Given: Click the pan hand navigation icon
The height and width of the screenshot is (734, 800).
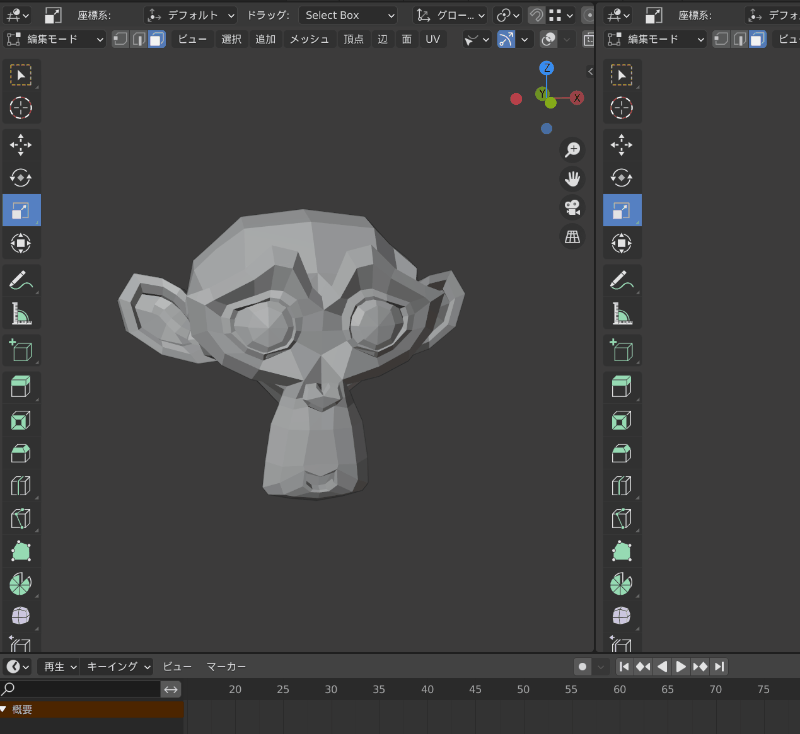Looking at the screenshot, I should [x=572, y=179].
